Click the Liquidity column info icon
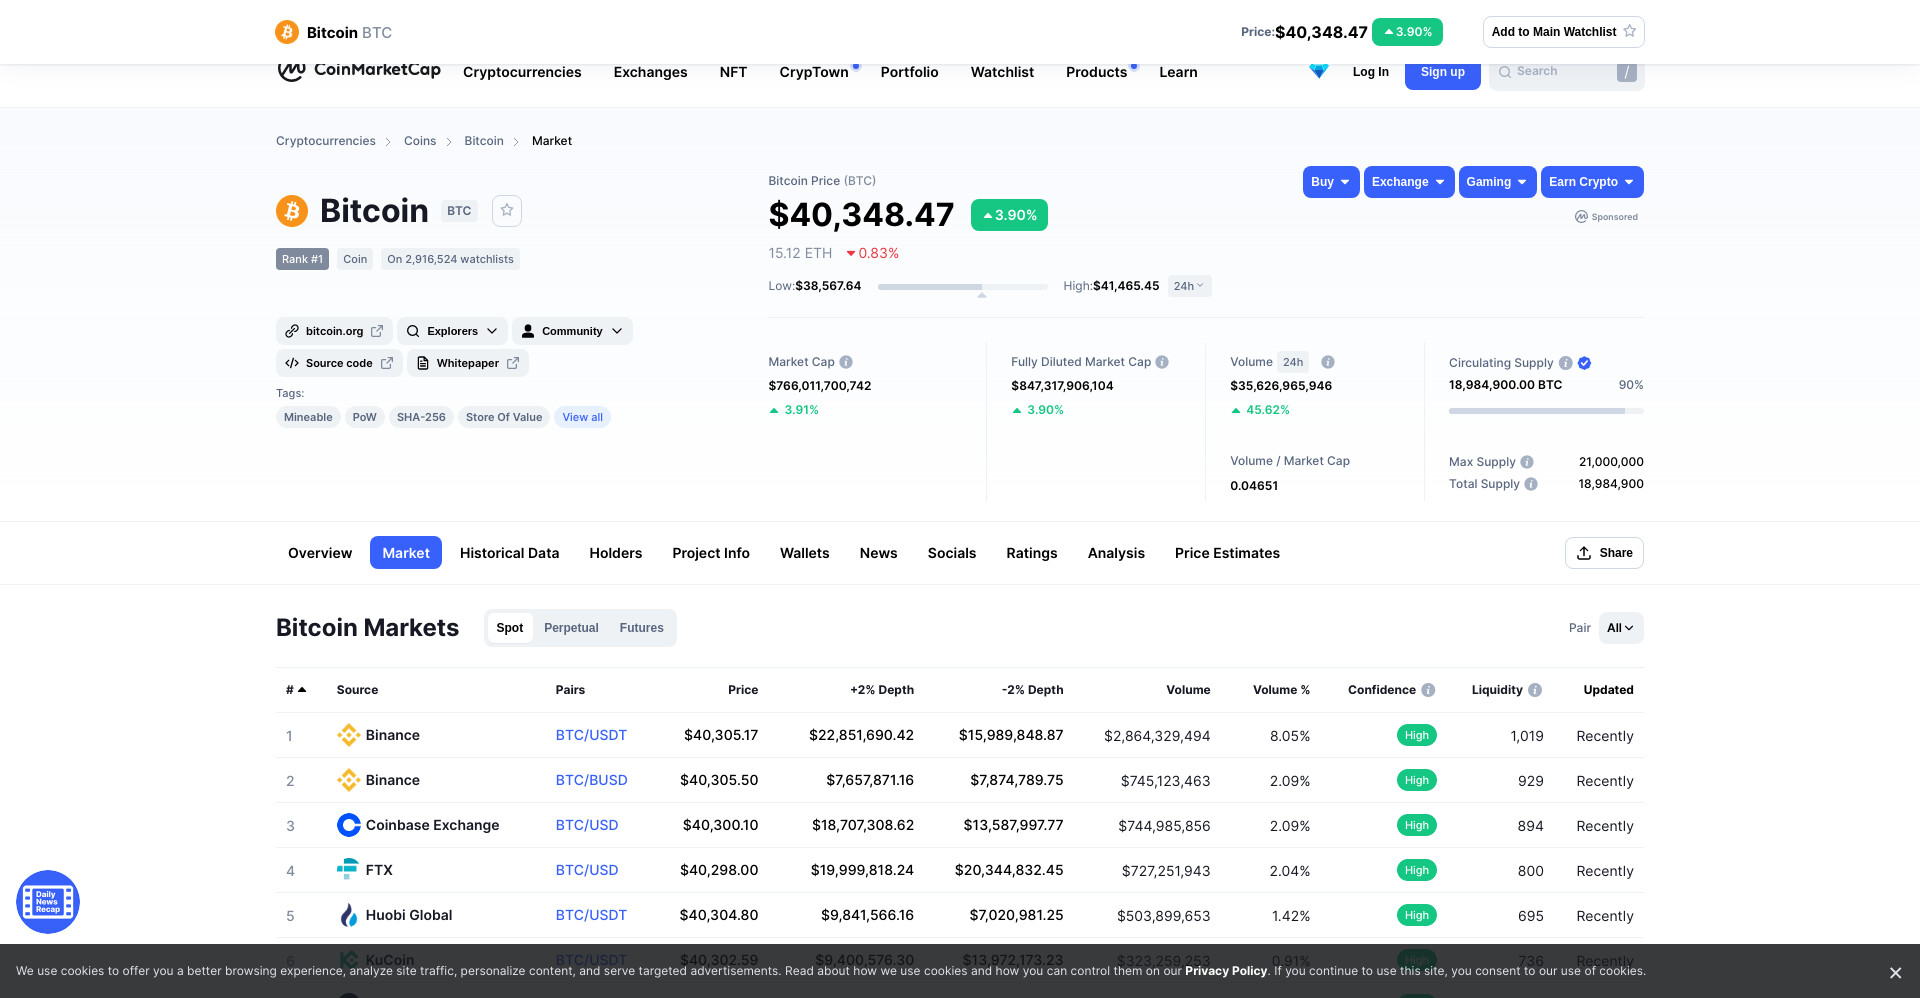 coord(1535,690)
